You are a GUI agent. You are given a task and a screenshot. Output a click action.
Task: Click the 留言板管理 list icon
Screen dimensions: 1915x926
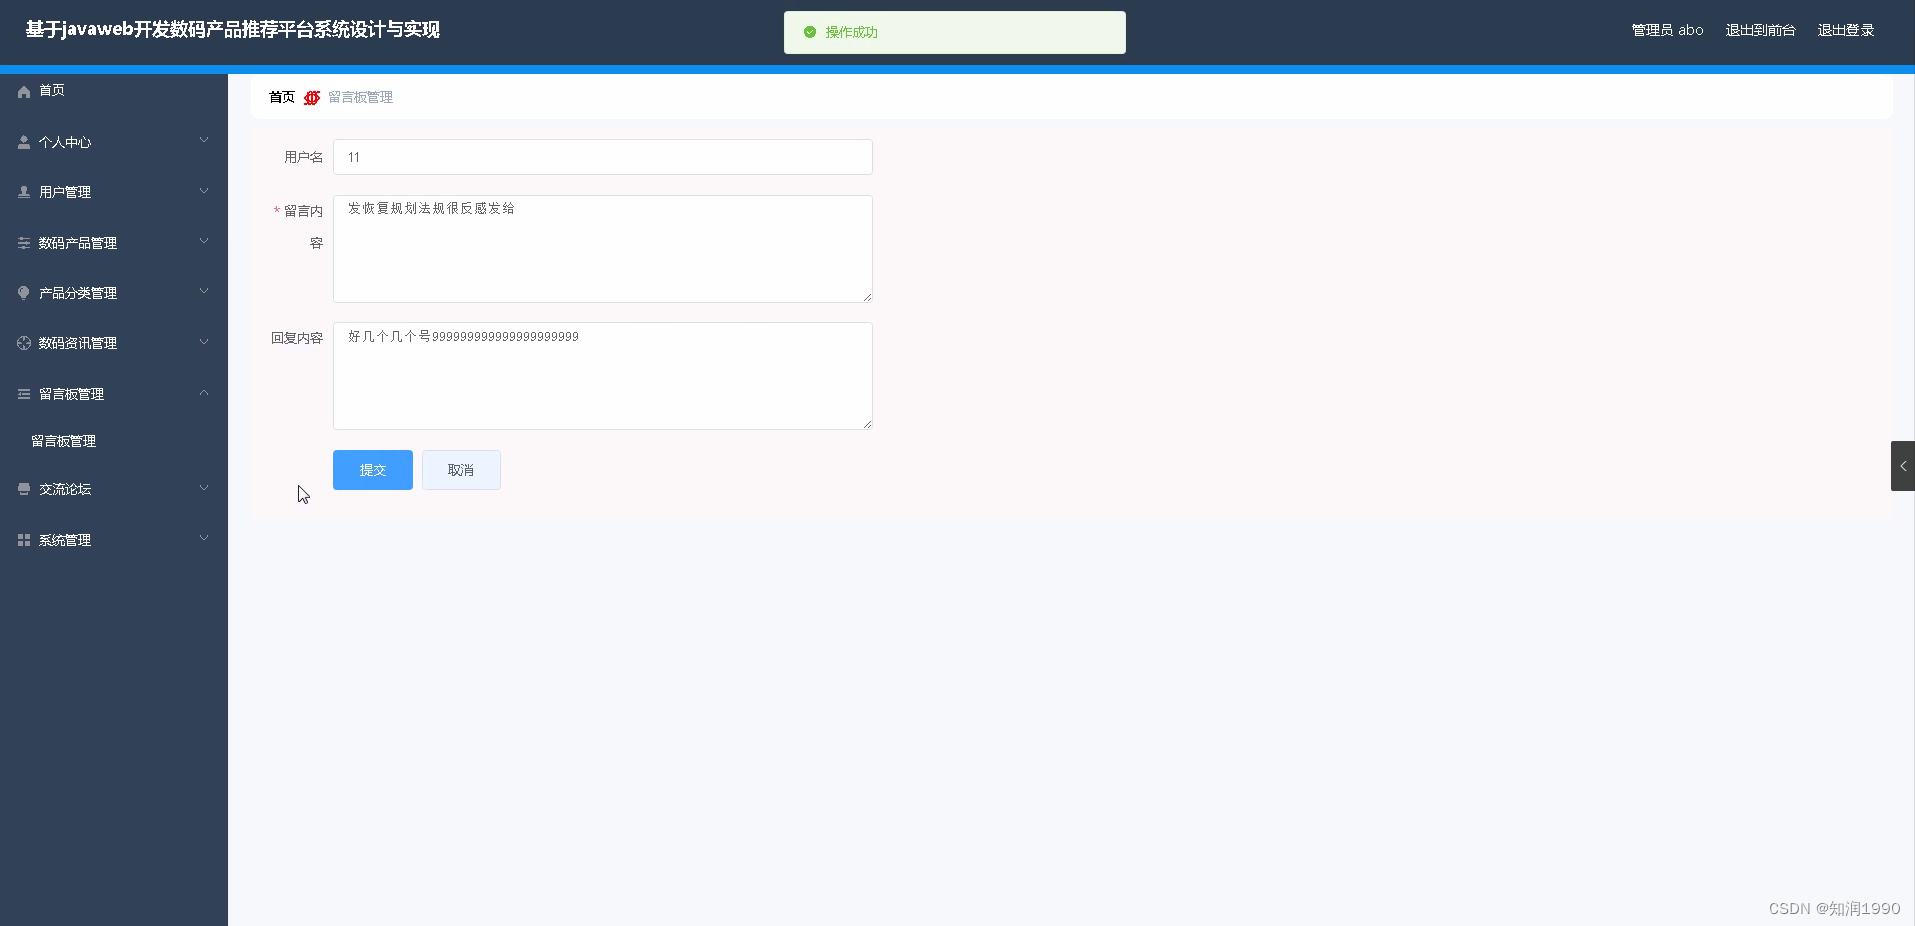click(x=22, y=392)
